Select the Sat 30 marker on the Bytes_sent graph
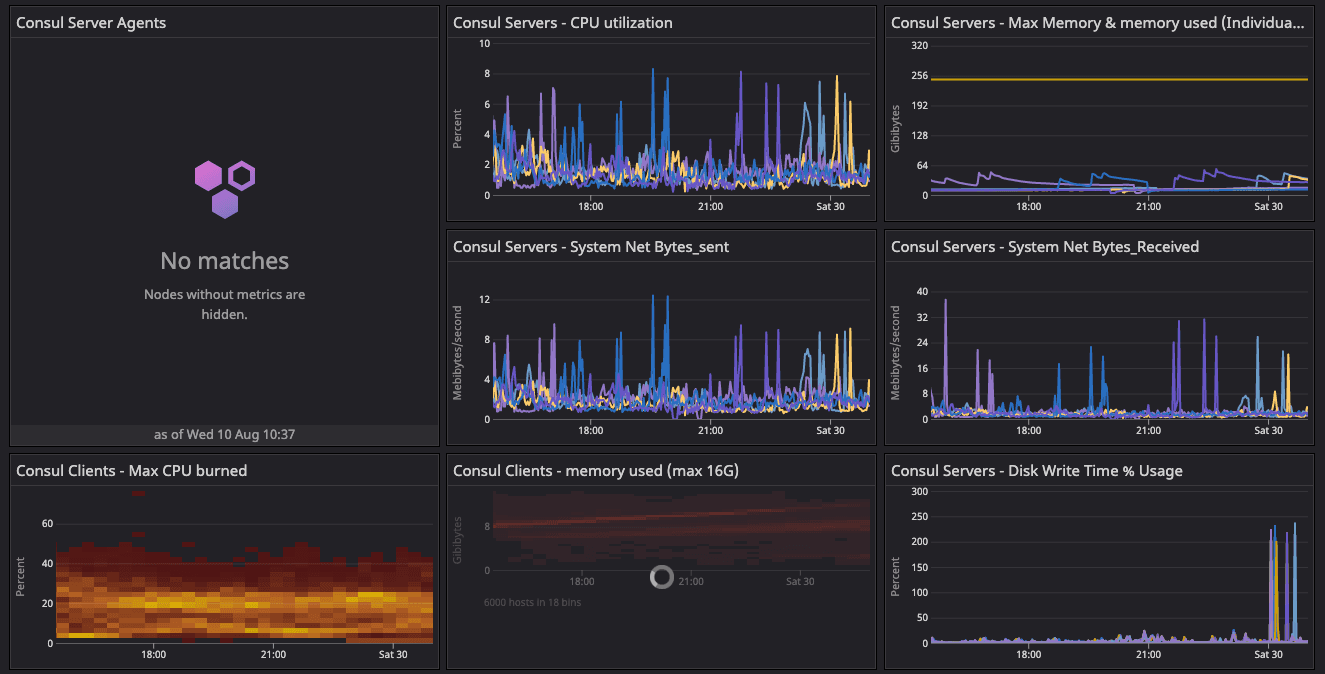This screenshot has height=674, width=1325. pyautogui.click(x=830, y=431)
